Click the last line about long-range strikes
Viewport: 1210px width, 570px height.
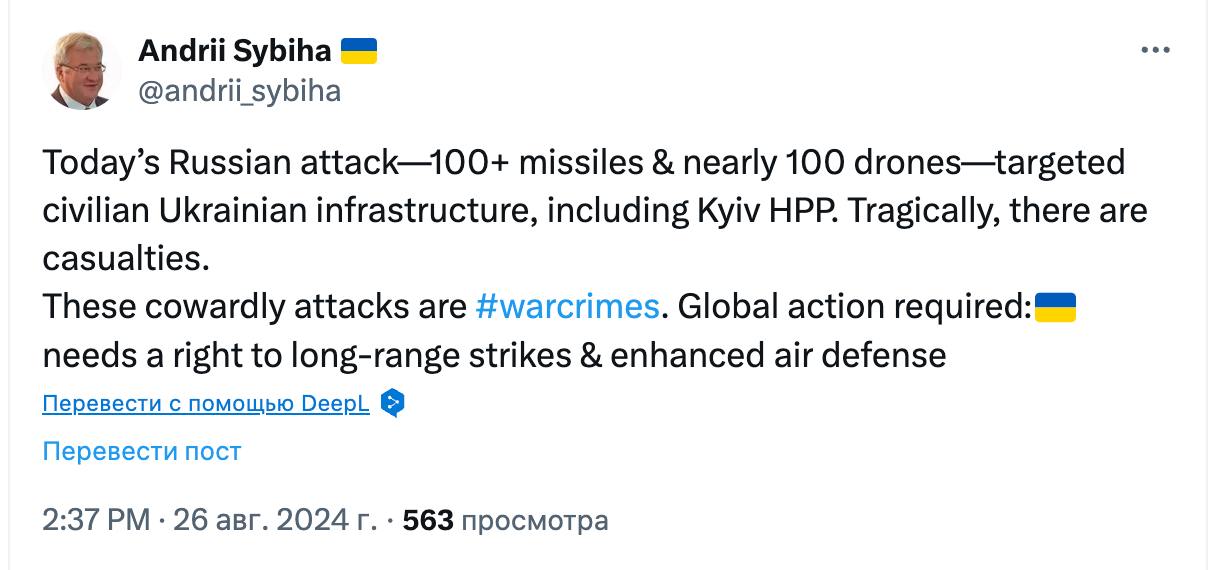494,355
